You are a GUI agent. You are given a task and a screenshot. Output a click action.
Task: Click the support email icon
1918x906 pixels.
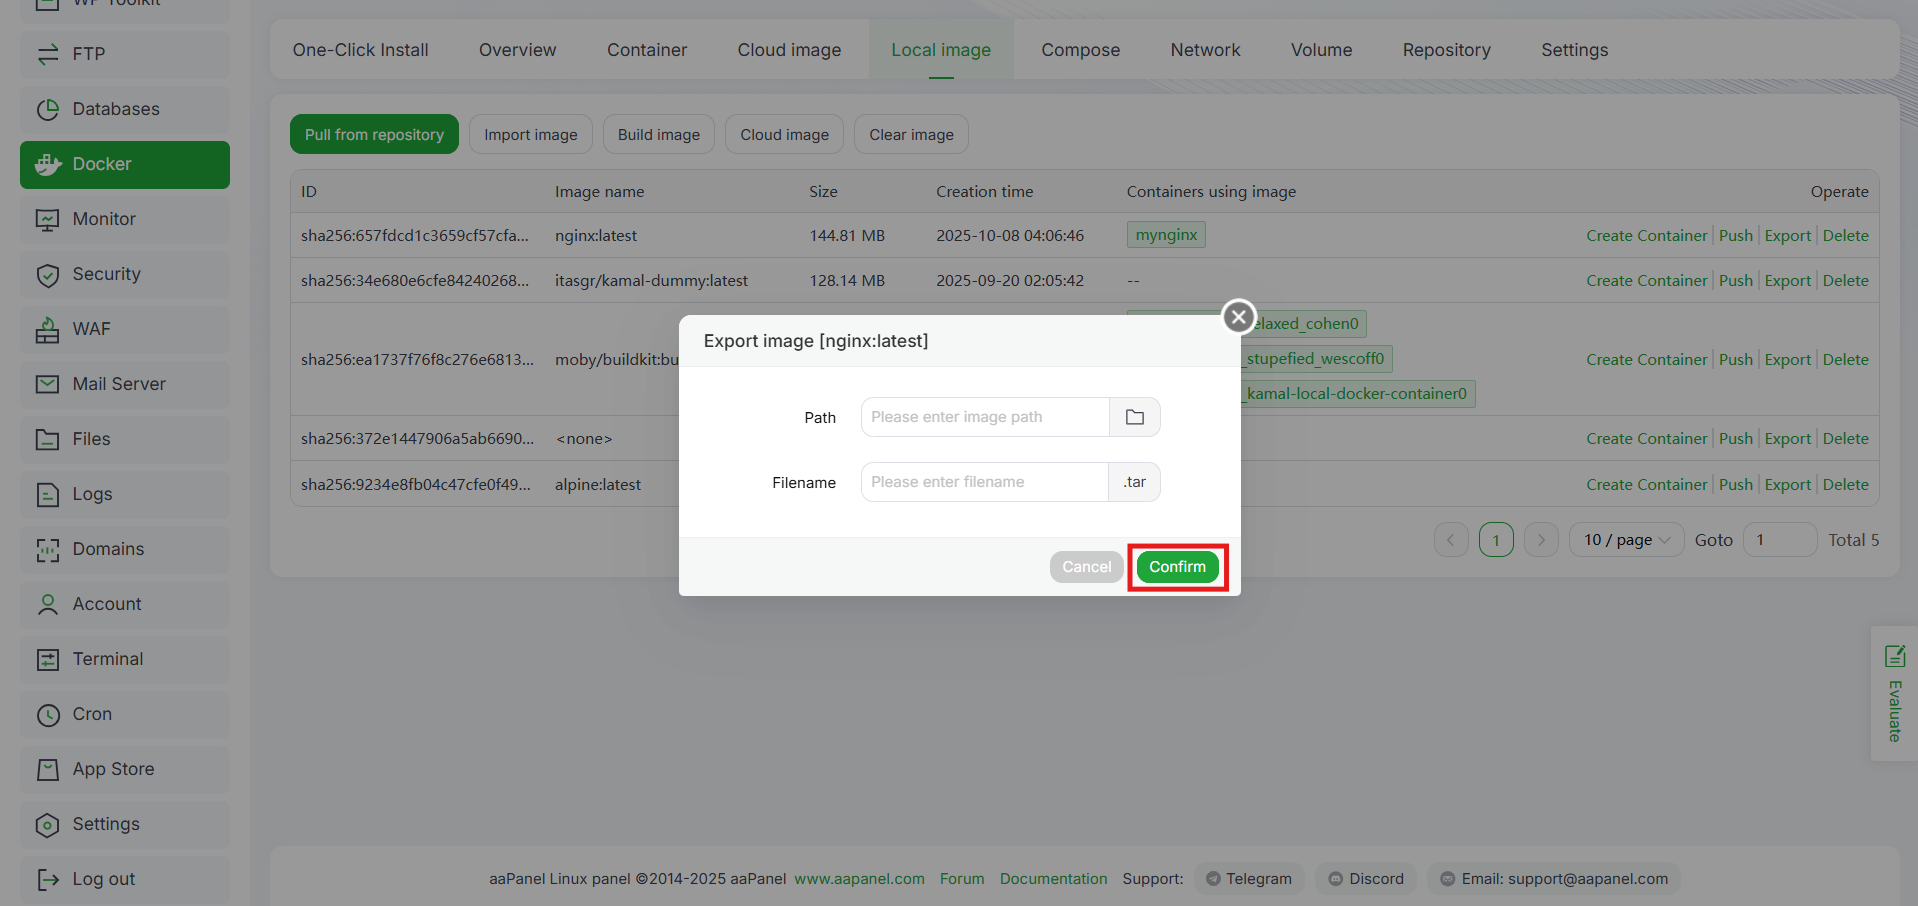(1447, 879)
